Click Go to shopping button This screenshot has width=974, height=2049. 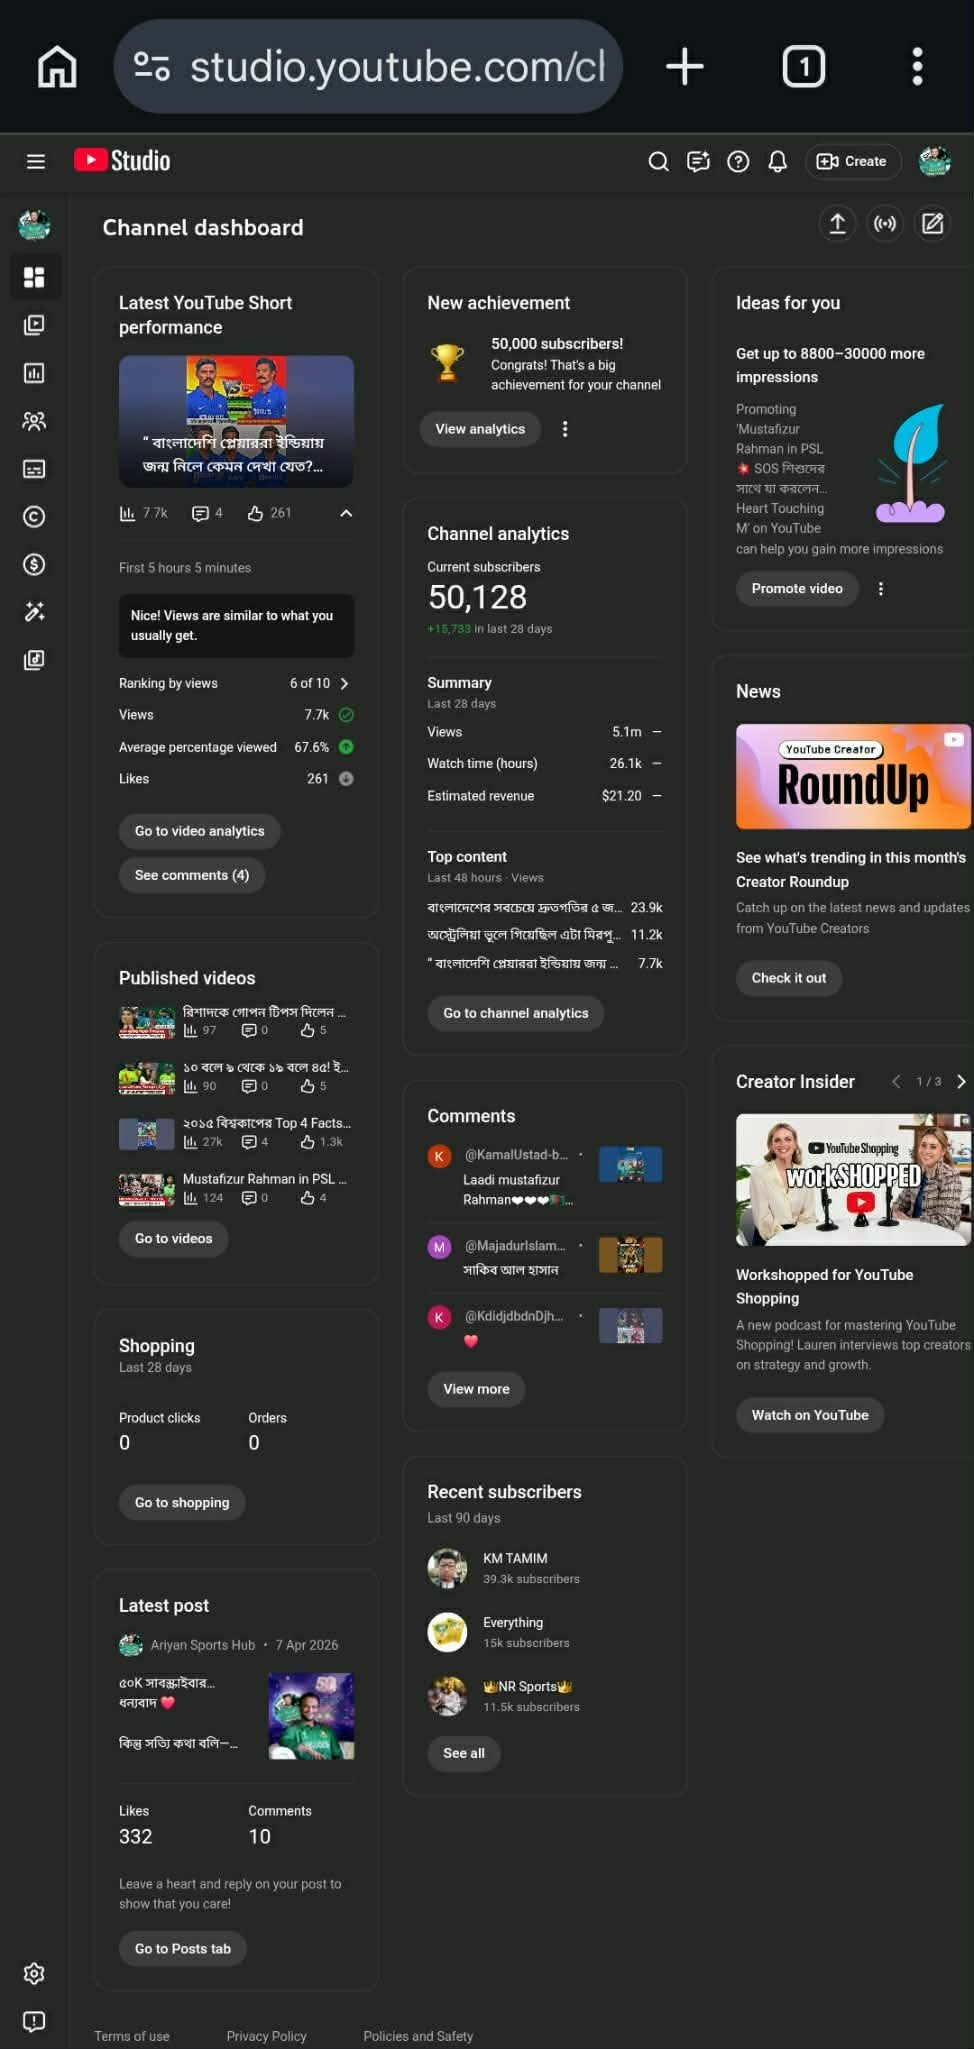(x=182, y=1503)
